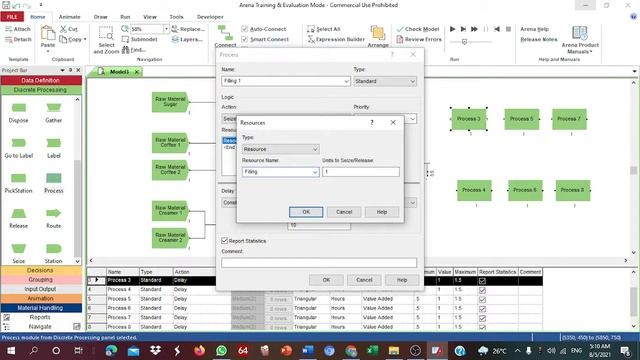The height and width of the screenshot is (360, 640).
Task: Adjust the run speed slider
Action: [464, 42]
